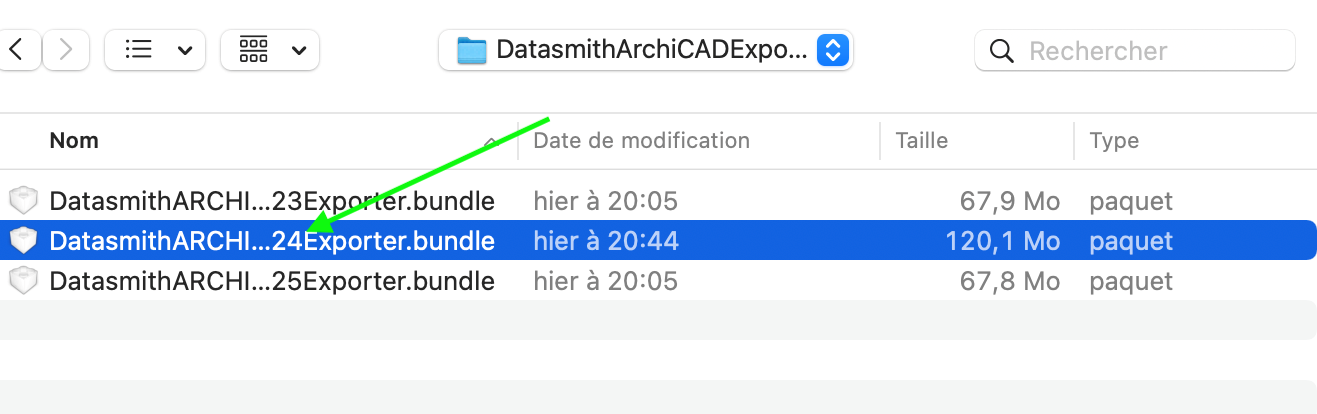Open the list view options chevron
The height and width of the screenshot is (414, 1317).
pyautogui.click(x=184, y=50)
